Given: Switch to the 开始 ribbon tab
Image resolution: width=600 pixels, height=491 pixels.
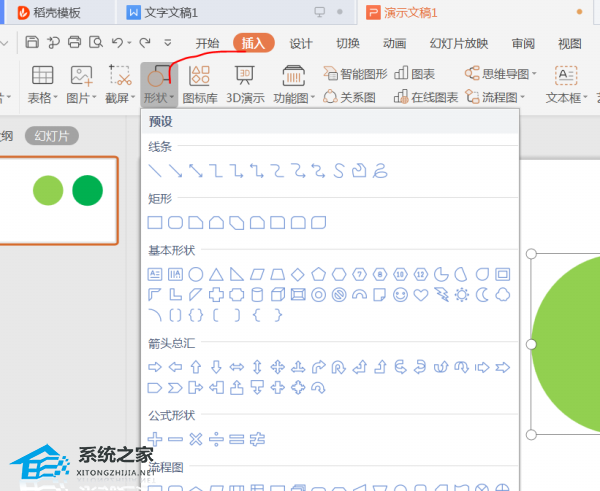Looking at the screenshot, I should point(207,43).
